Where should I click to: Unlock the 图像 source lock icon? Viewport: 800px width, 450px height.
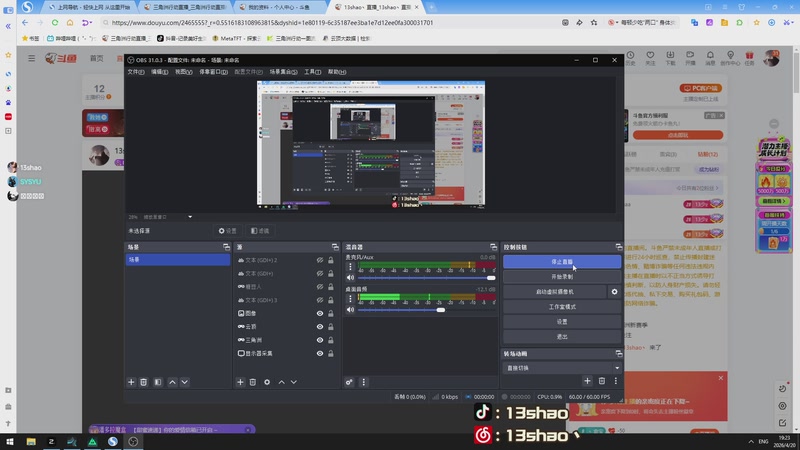click(331, 313)
